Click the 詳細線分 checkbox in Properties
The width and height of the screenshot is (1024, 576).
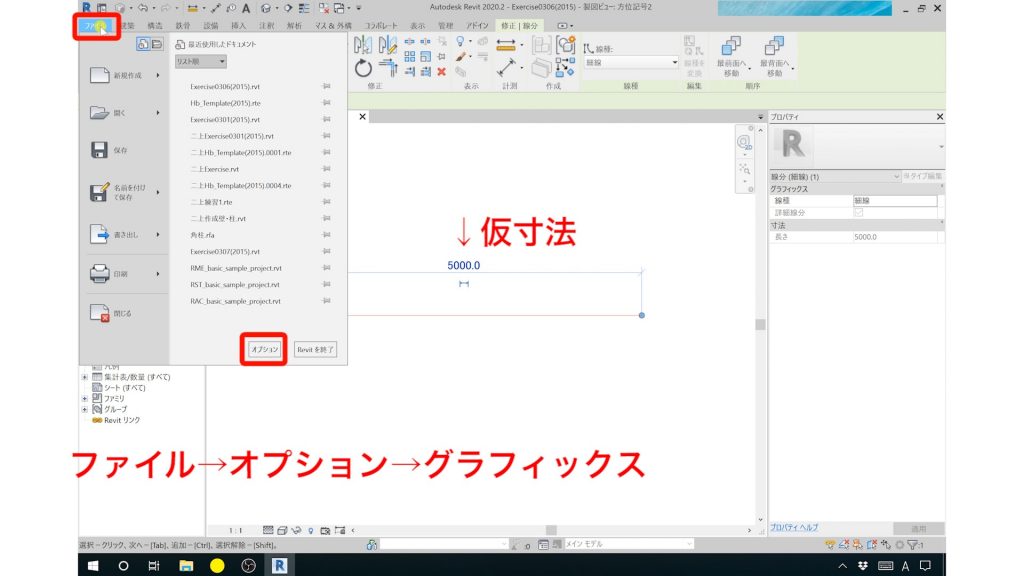click(858, 213)
